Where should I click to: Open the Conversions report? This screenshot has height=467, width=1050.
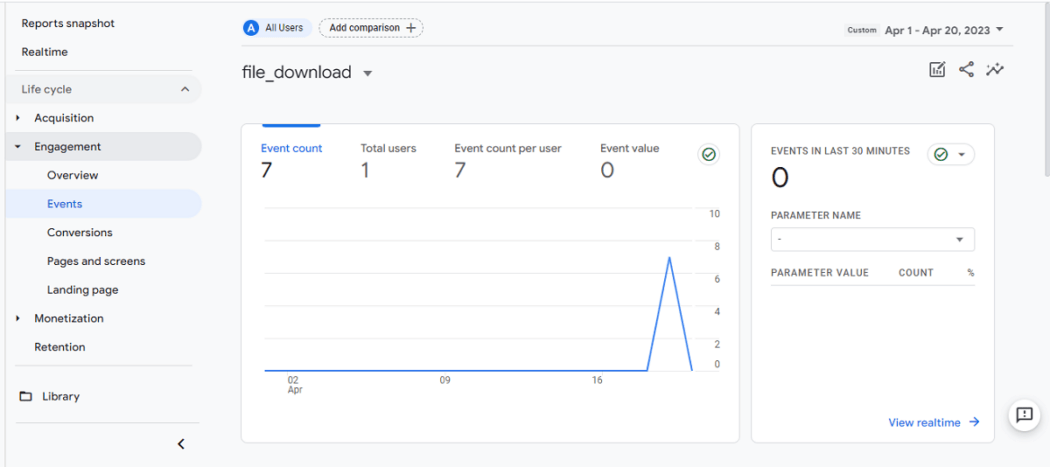coord(80,232)
